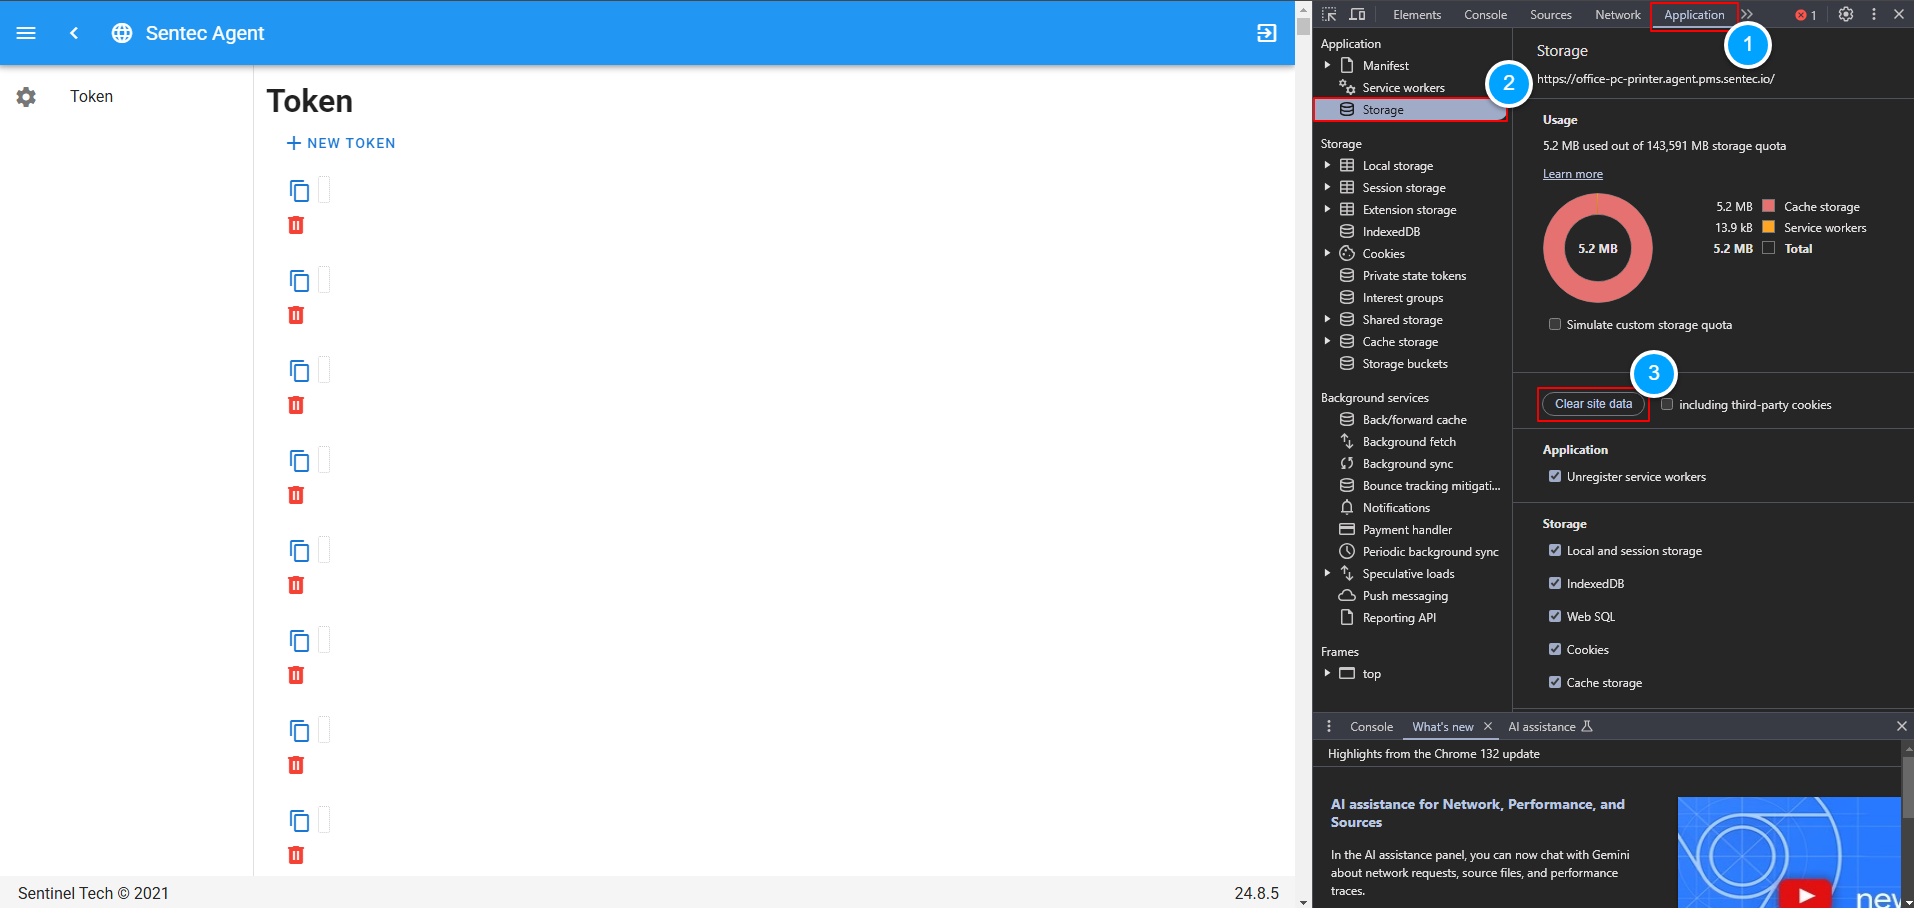
Task: Uncheck IndexedDB checkbox in Storage section
Action: coord(1555,583)
